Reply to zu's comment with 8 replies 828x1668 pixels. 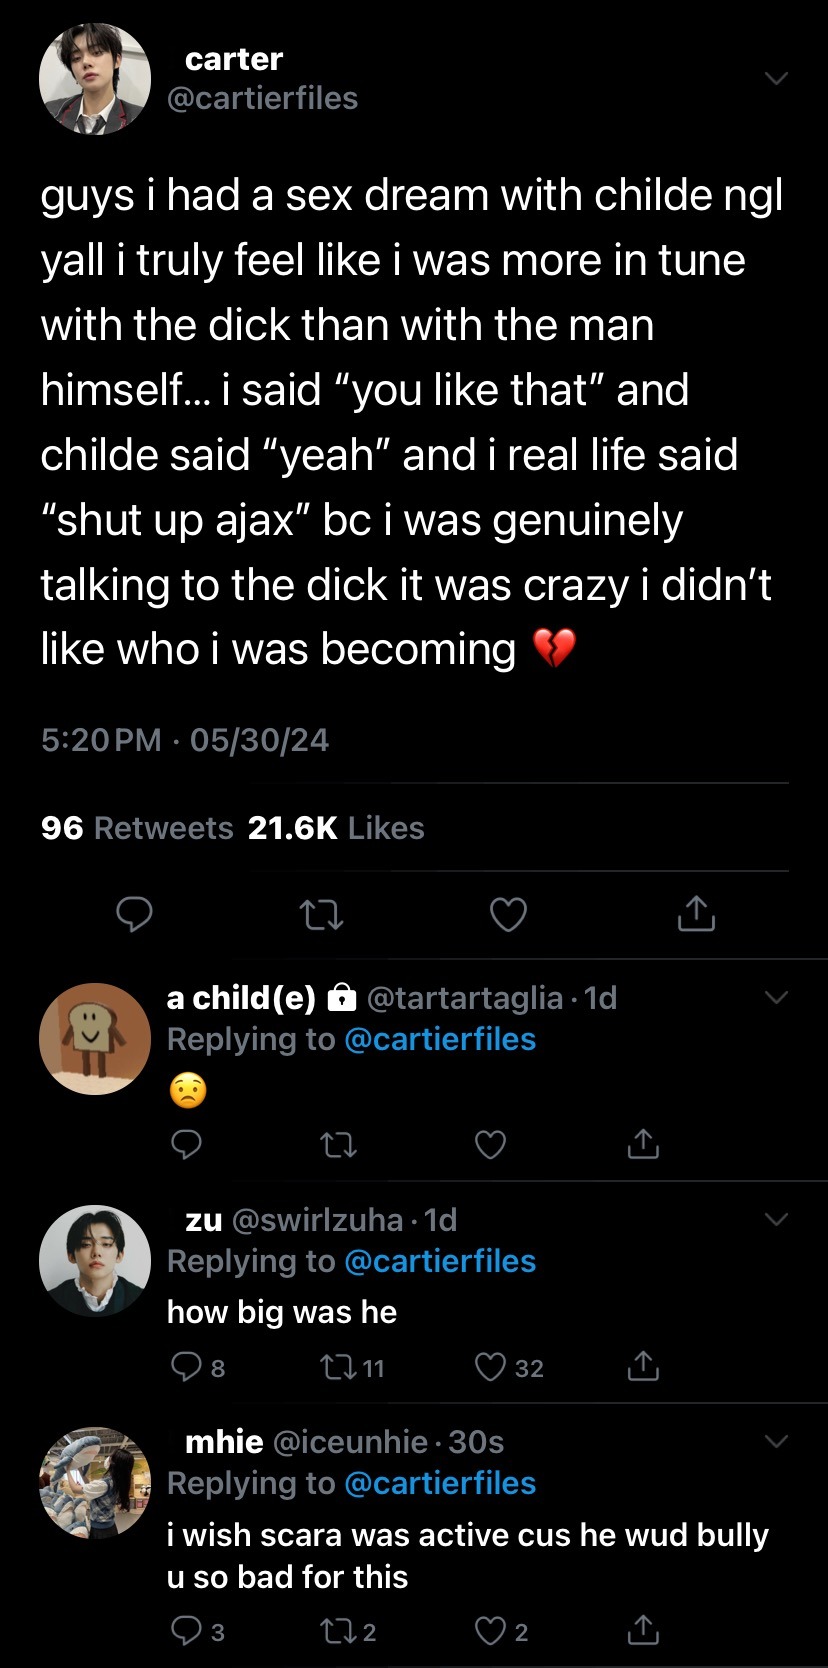click(x=187, y=1367)
